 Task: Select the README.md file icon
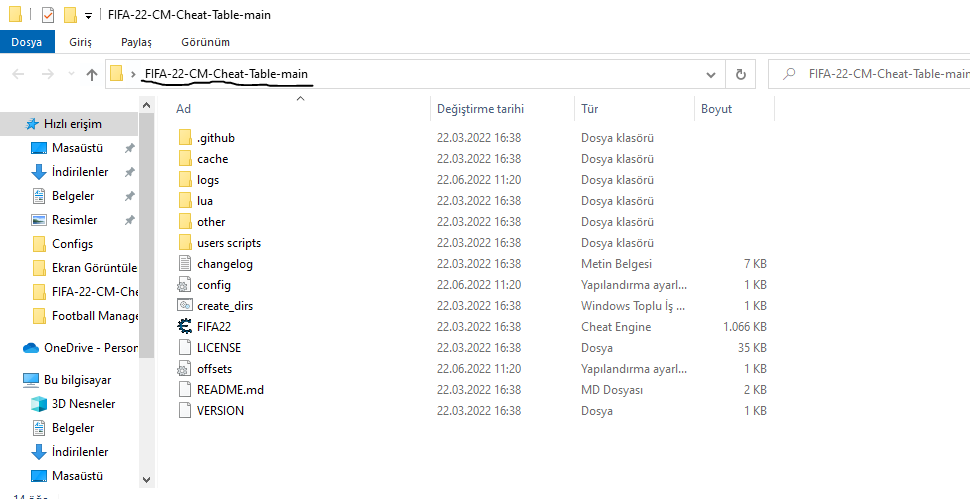pyautogui.click(x=185, y=390)
